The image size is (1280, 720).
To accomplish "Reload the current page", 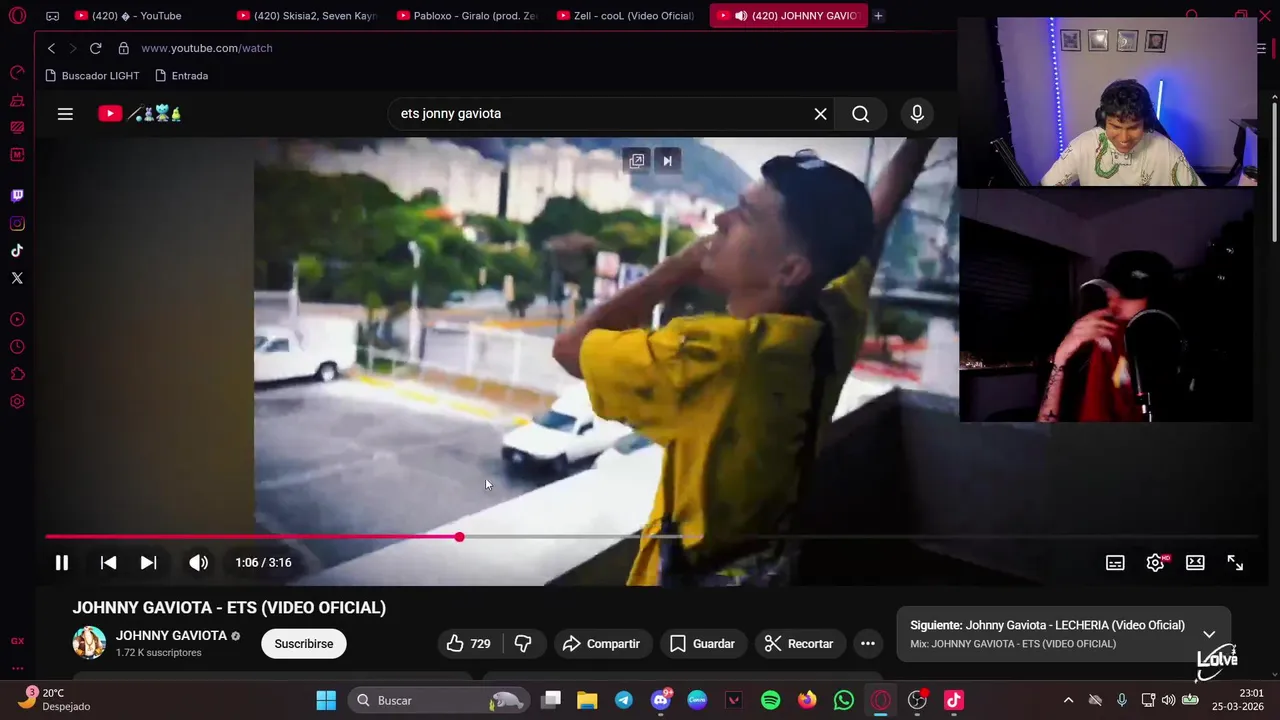I will pos(95,48).
